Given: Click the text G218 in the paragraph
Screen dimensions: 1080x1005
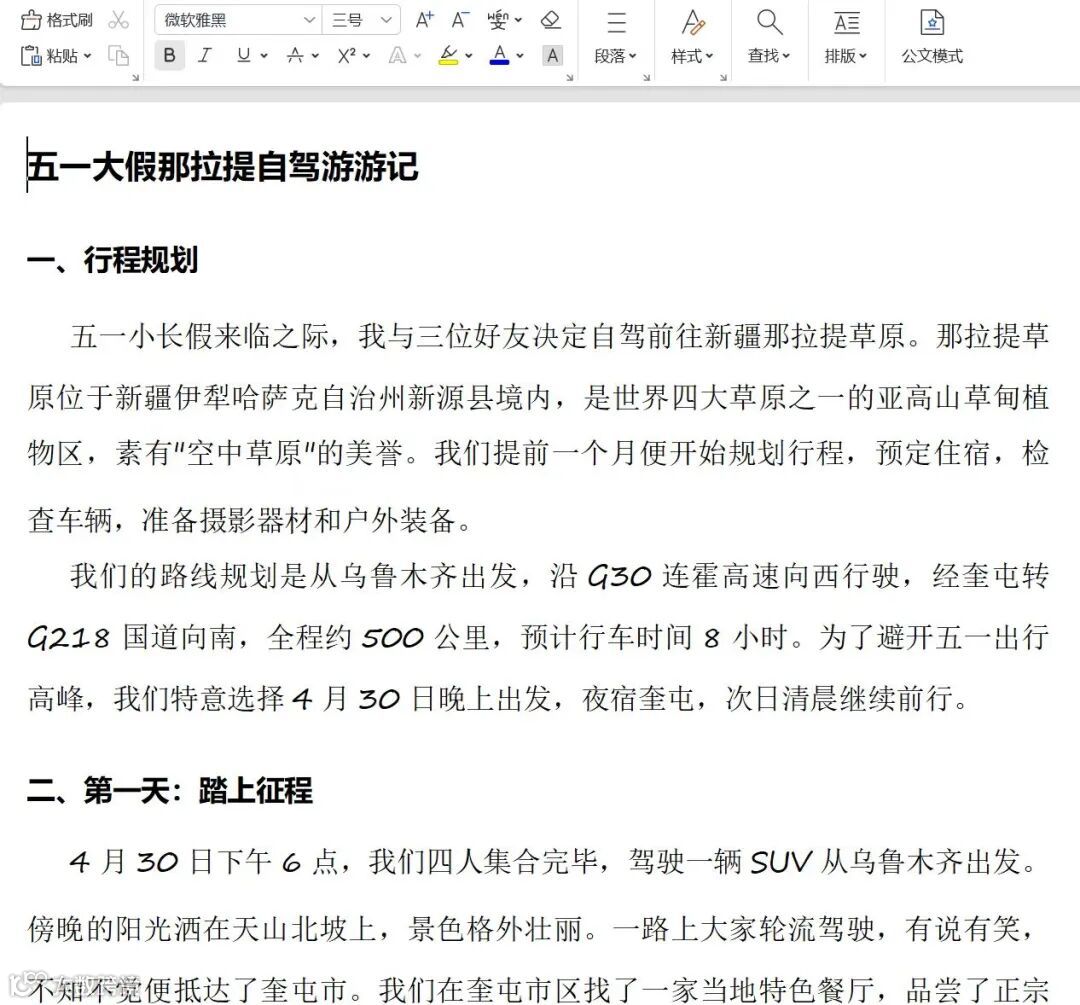Looking at the screenshot, I should click(68, 638).
